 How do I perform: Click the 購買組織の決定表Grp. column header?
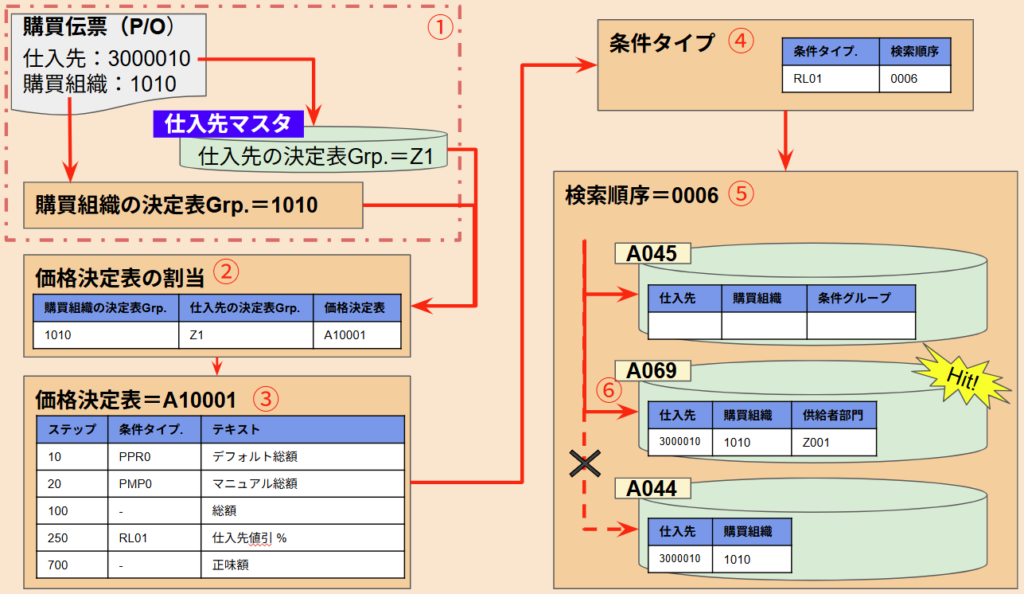pyautogui.click(x=106, y=308)
